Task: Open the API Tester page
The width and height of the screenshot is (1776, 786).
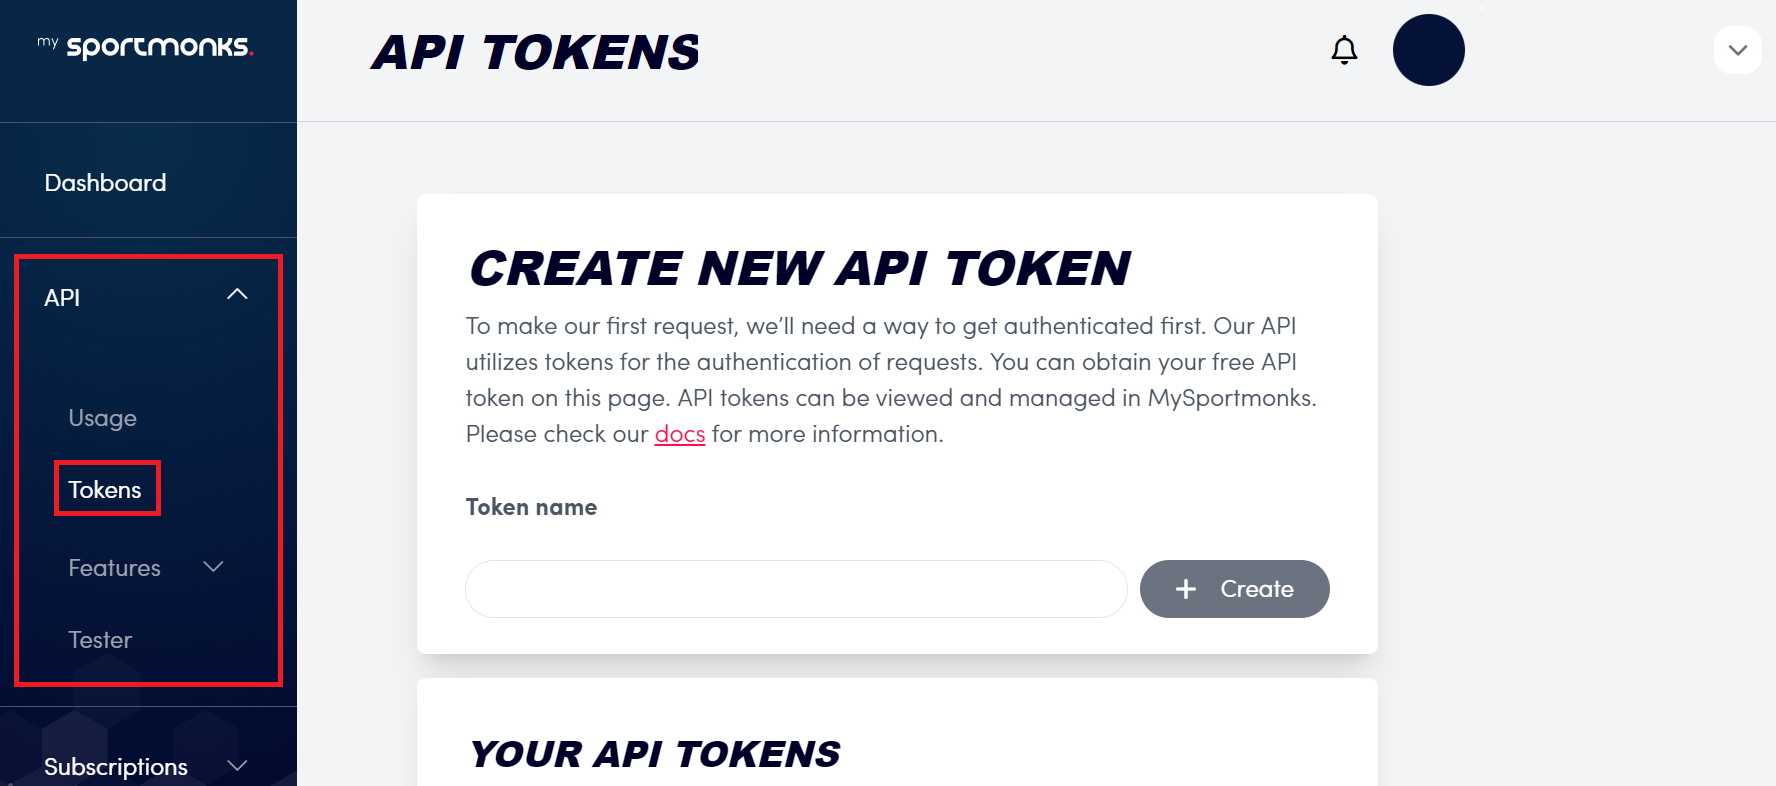Action: [100, 640]
